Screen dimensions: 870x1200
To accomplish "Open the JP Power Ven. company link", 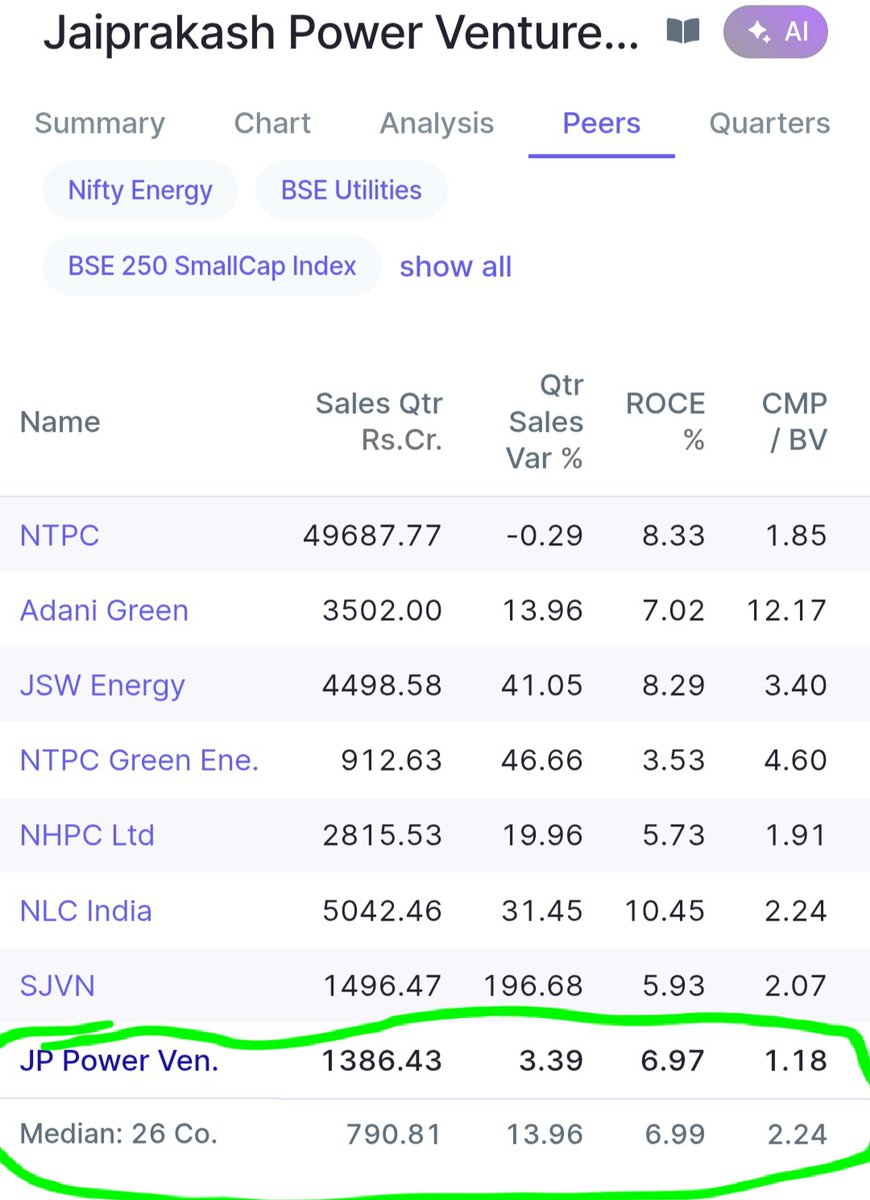I will [119, 1060].
